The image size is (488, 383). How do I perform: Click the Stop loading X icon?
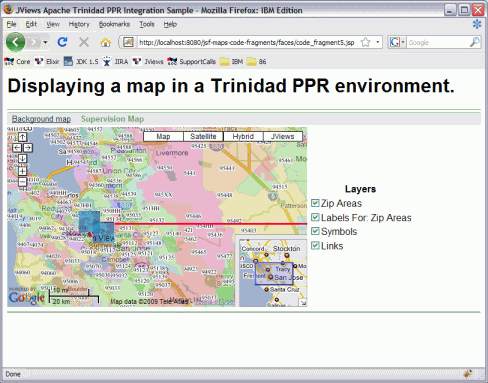pyautogui.click(x=84, y=42)
